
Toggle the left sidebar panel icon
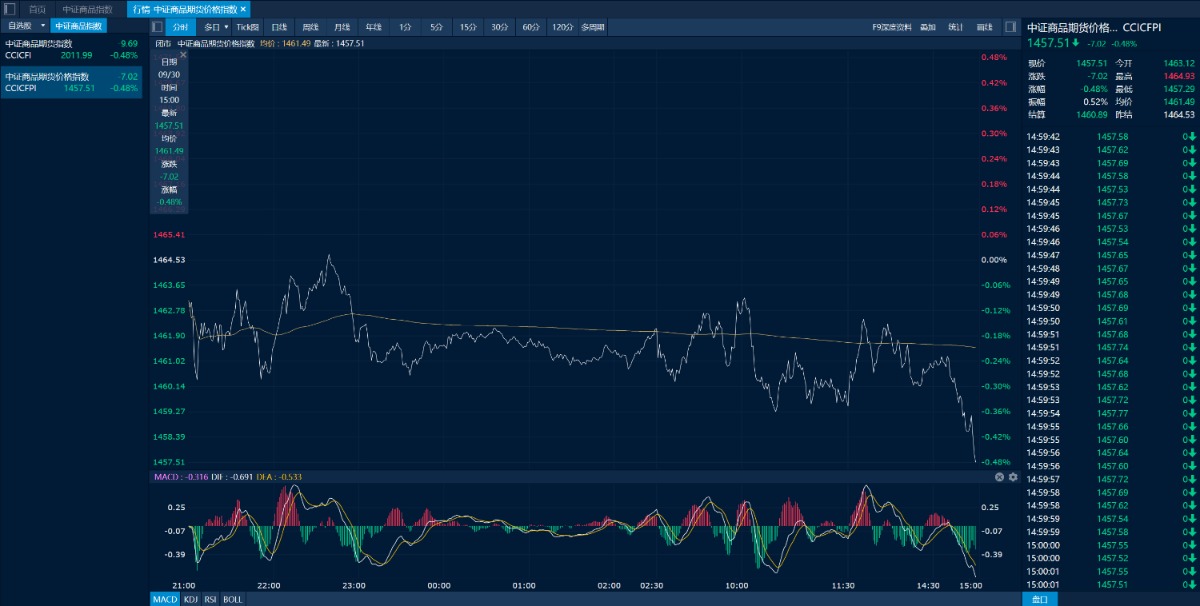(x=159, y=26)
